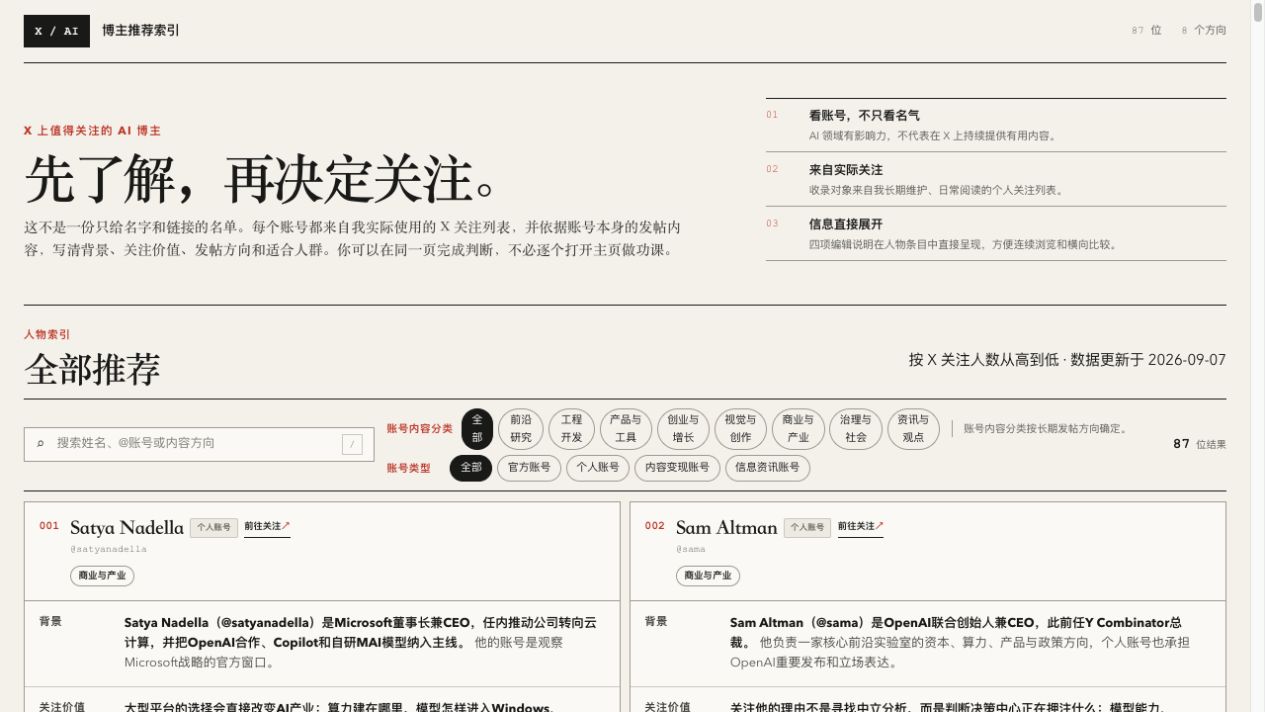Click the 信息直接展开 item
This screenshot has height=712, width=1265.
[x=996, y=233]
